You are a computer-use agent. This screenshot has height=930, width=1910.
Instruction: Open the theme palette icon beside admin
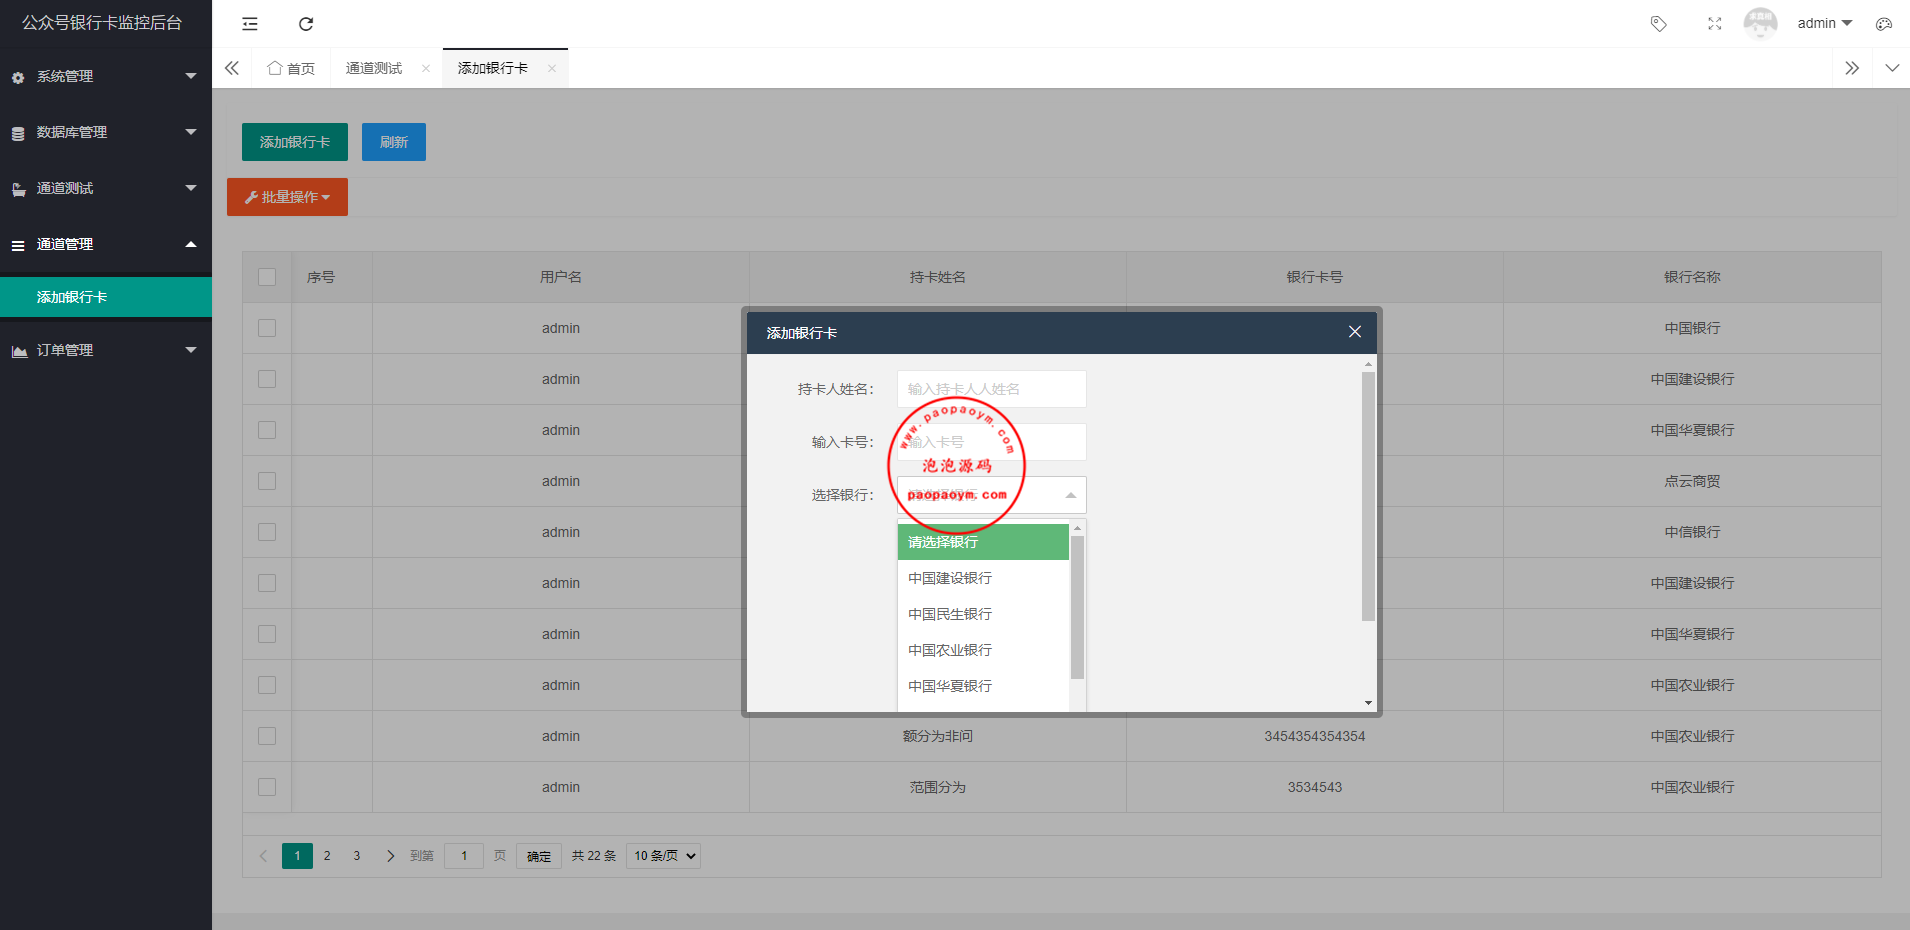tap(1884, 24)
